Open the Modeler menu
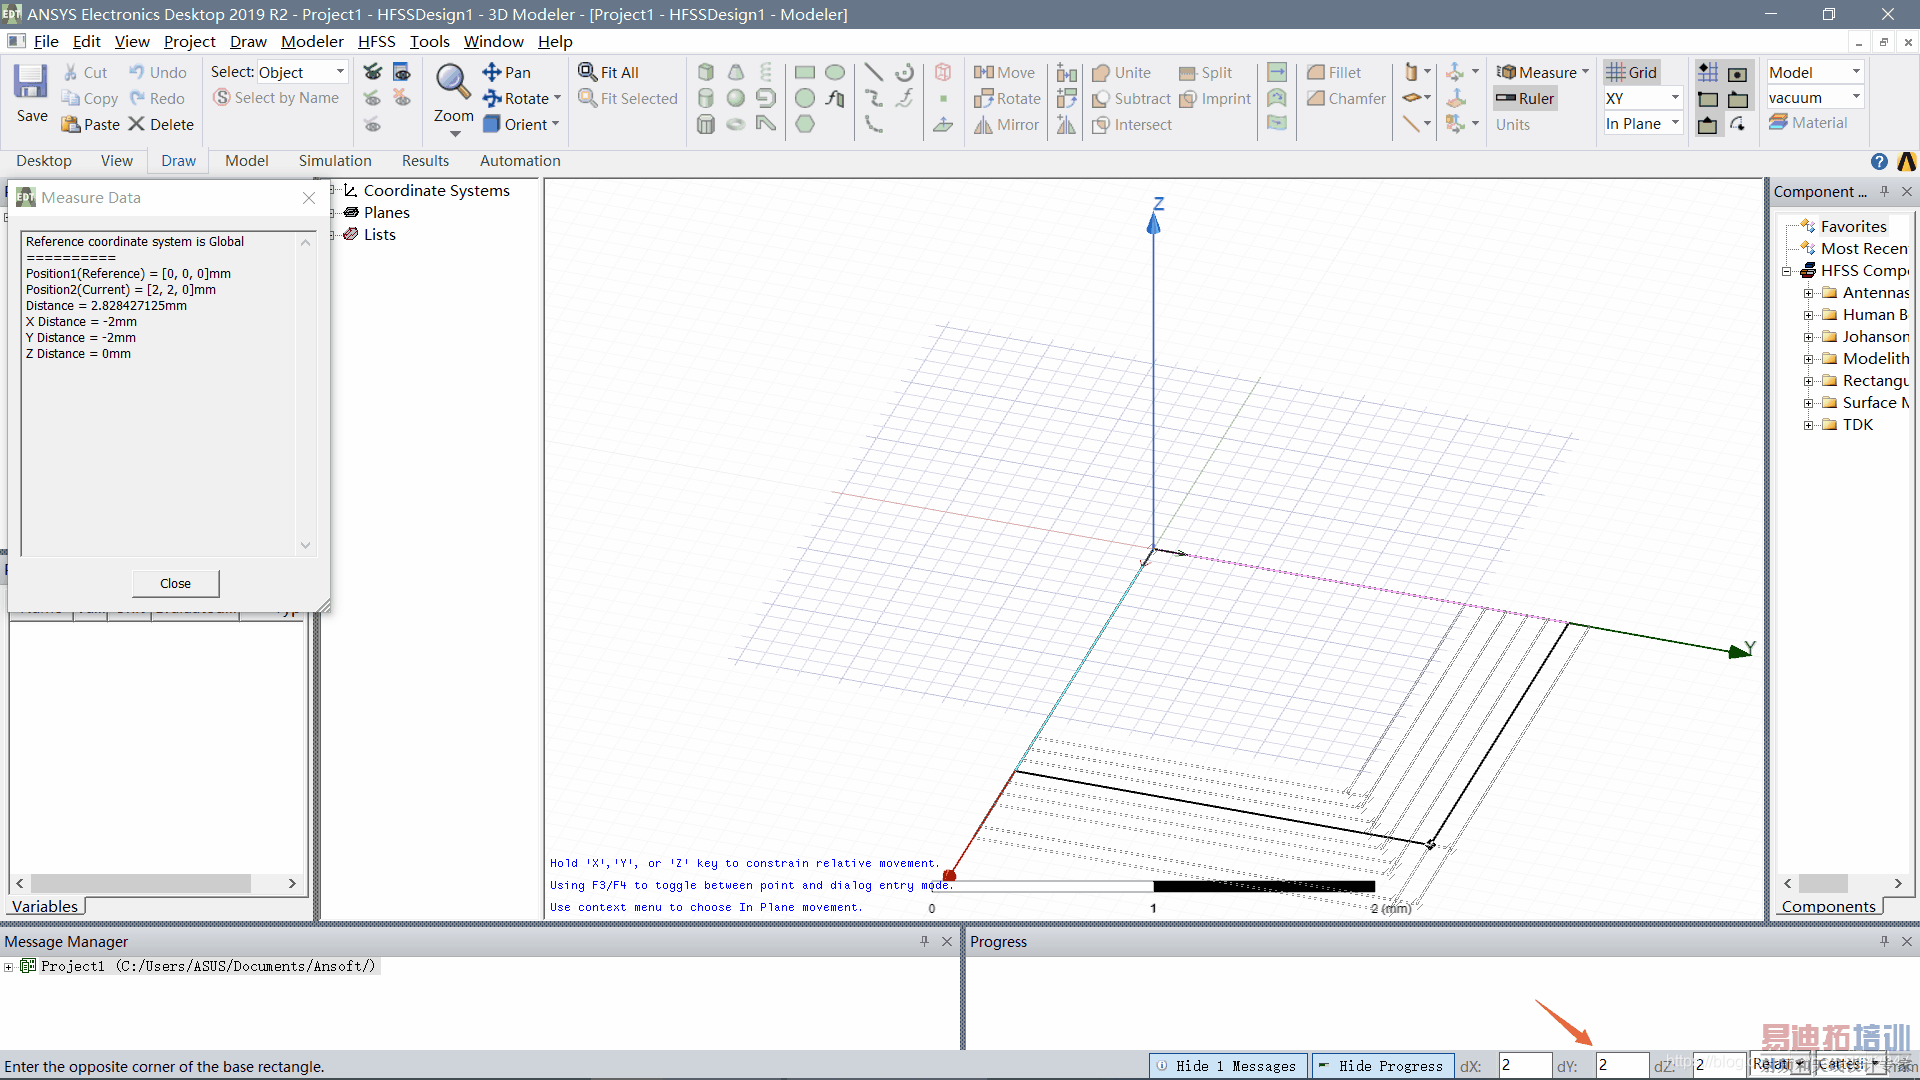The width and height of the screenshot is (1920, 1080). [312, 41]
